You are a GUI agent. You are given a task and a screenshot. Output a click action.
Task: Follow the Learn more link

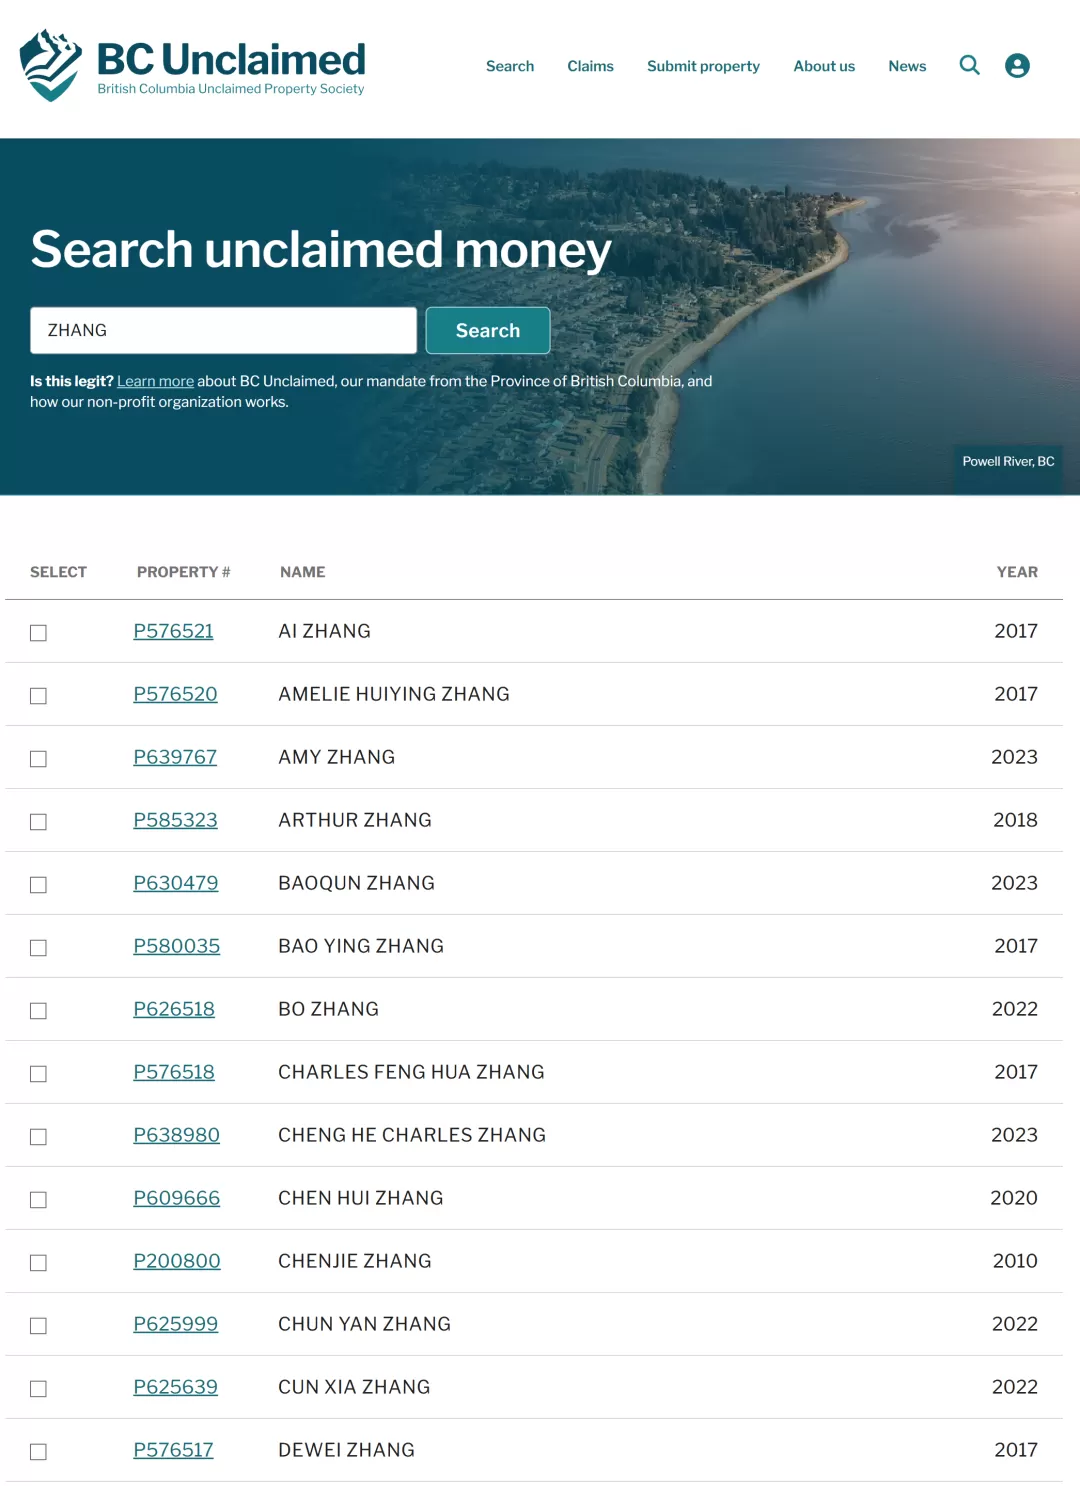tap(155, 381)
